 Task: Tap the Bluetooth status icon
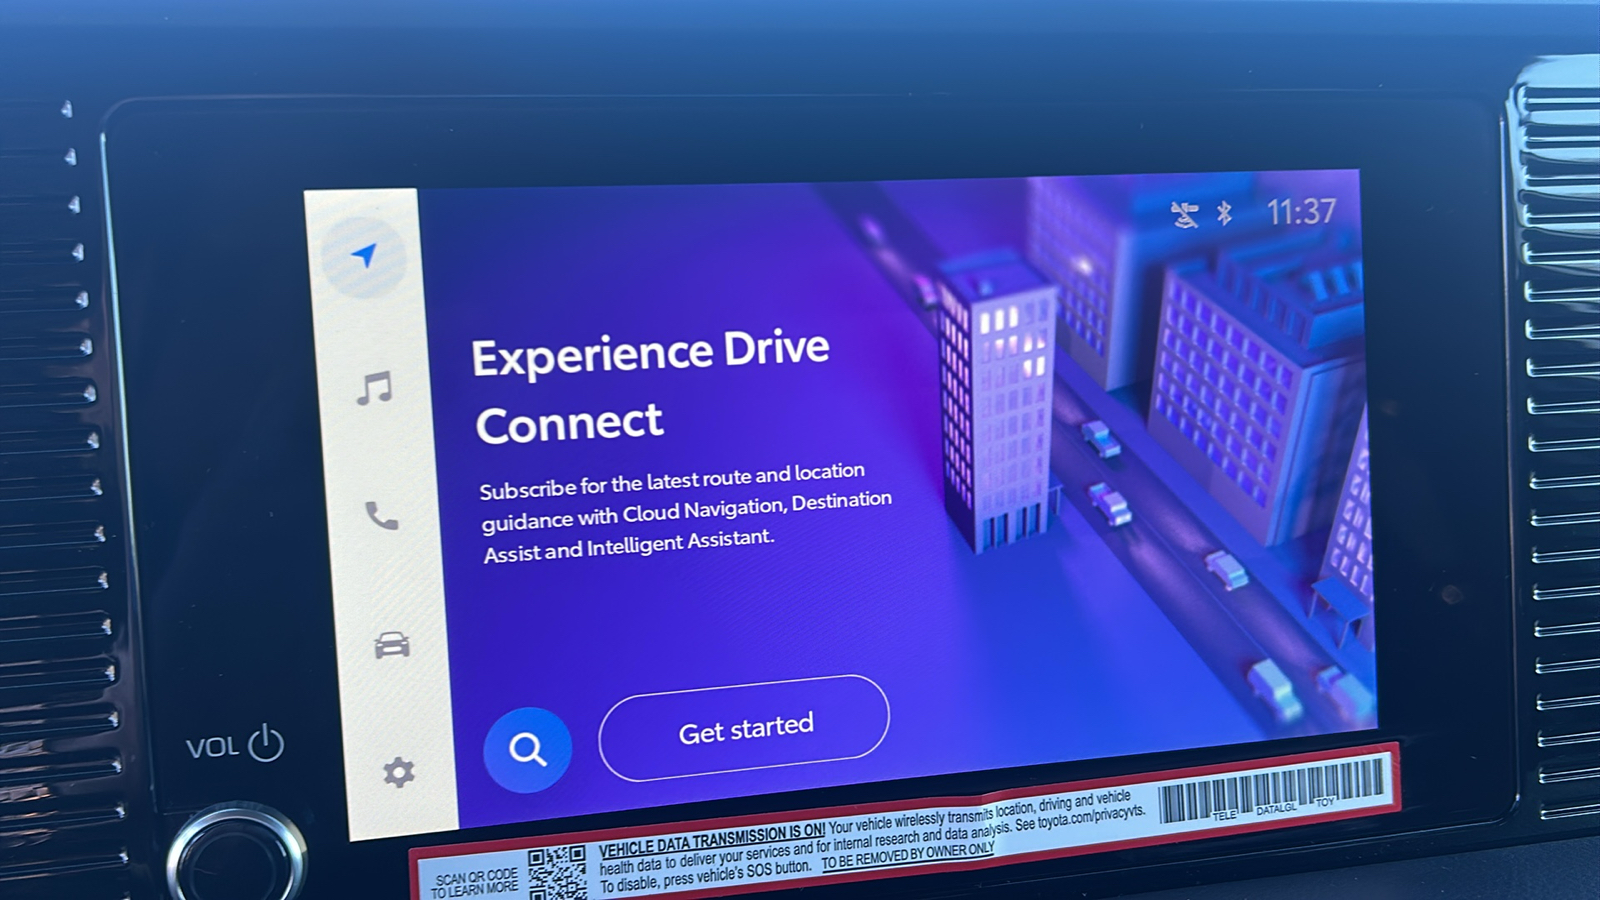pyautogui.click(x=1224, y=213)
